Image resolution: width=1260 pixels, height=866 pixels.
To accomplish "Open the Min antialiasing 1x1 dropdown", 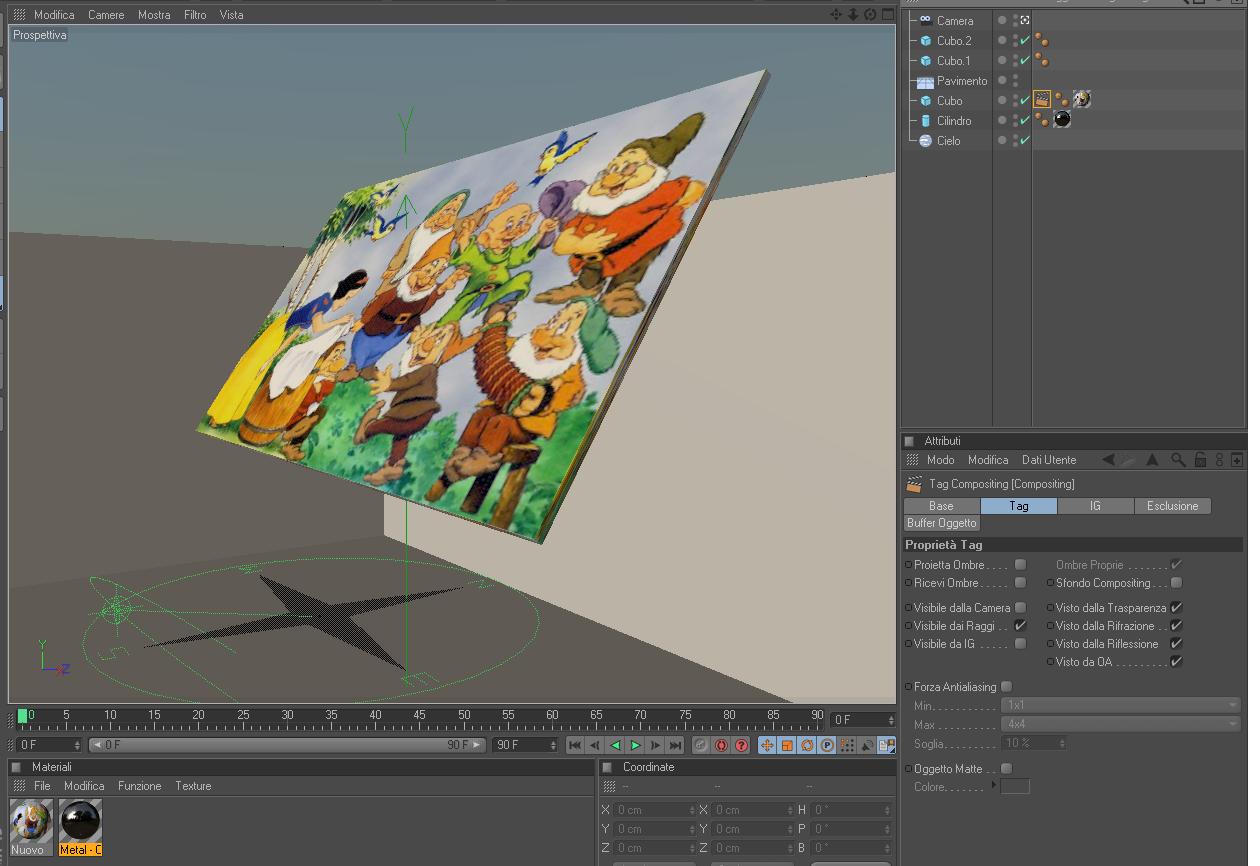I will tap(1120, 705).
